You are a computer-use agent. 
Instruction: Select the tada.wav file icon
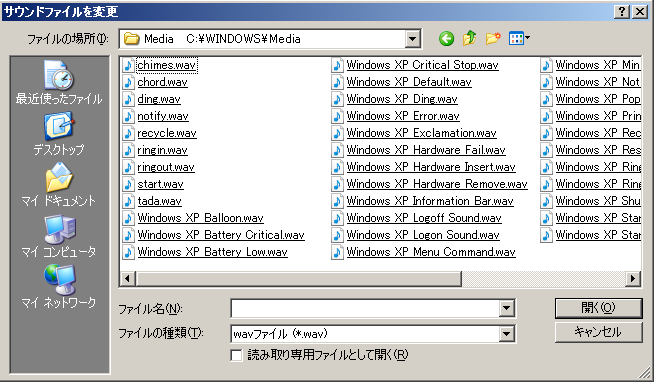click(x=128, y=201)
